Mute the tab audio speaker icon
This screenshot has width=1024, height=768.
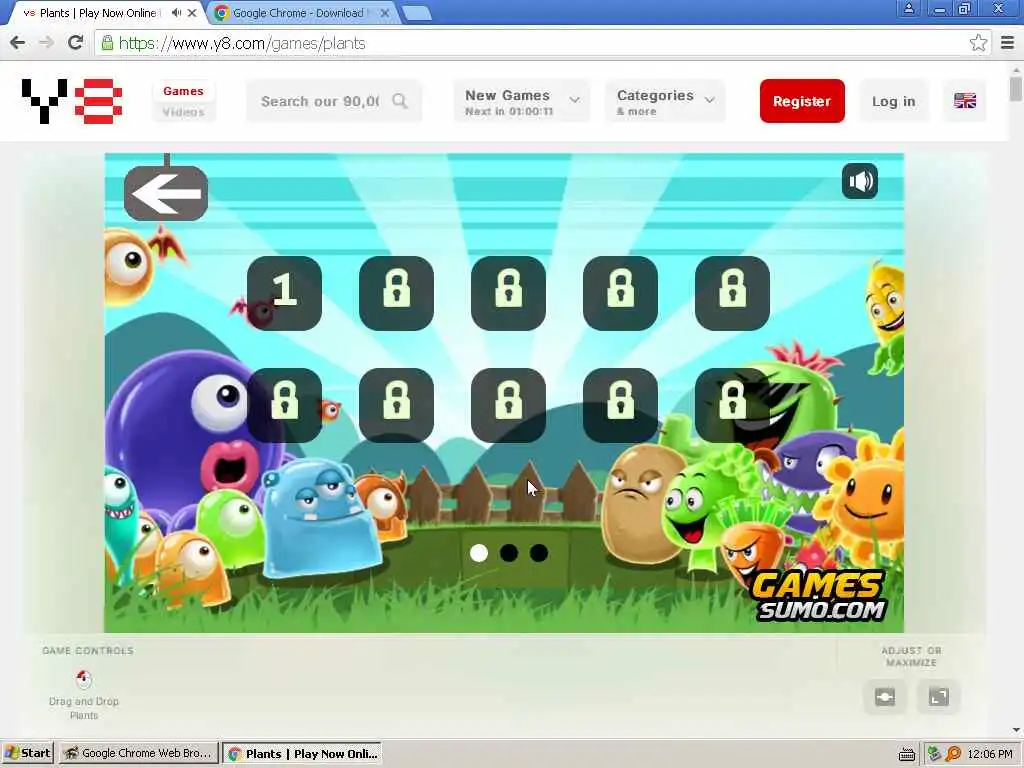[176, 12]
